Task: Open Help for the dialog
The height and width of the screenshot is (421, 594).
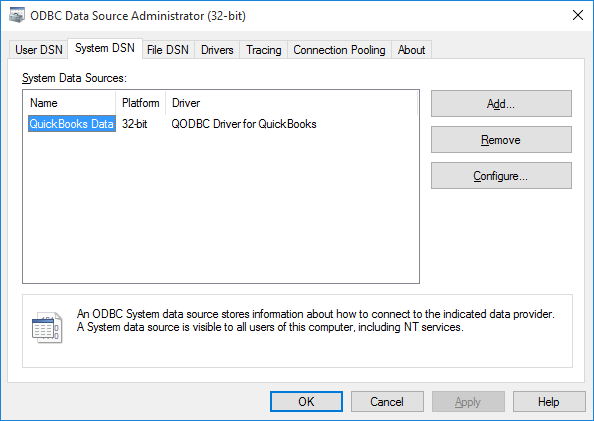Action: pyautogui.click(x=549, y=402)
